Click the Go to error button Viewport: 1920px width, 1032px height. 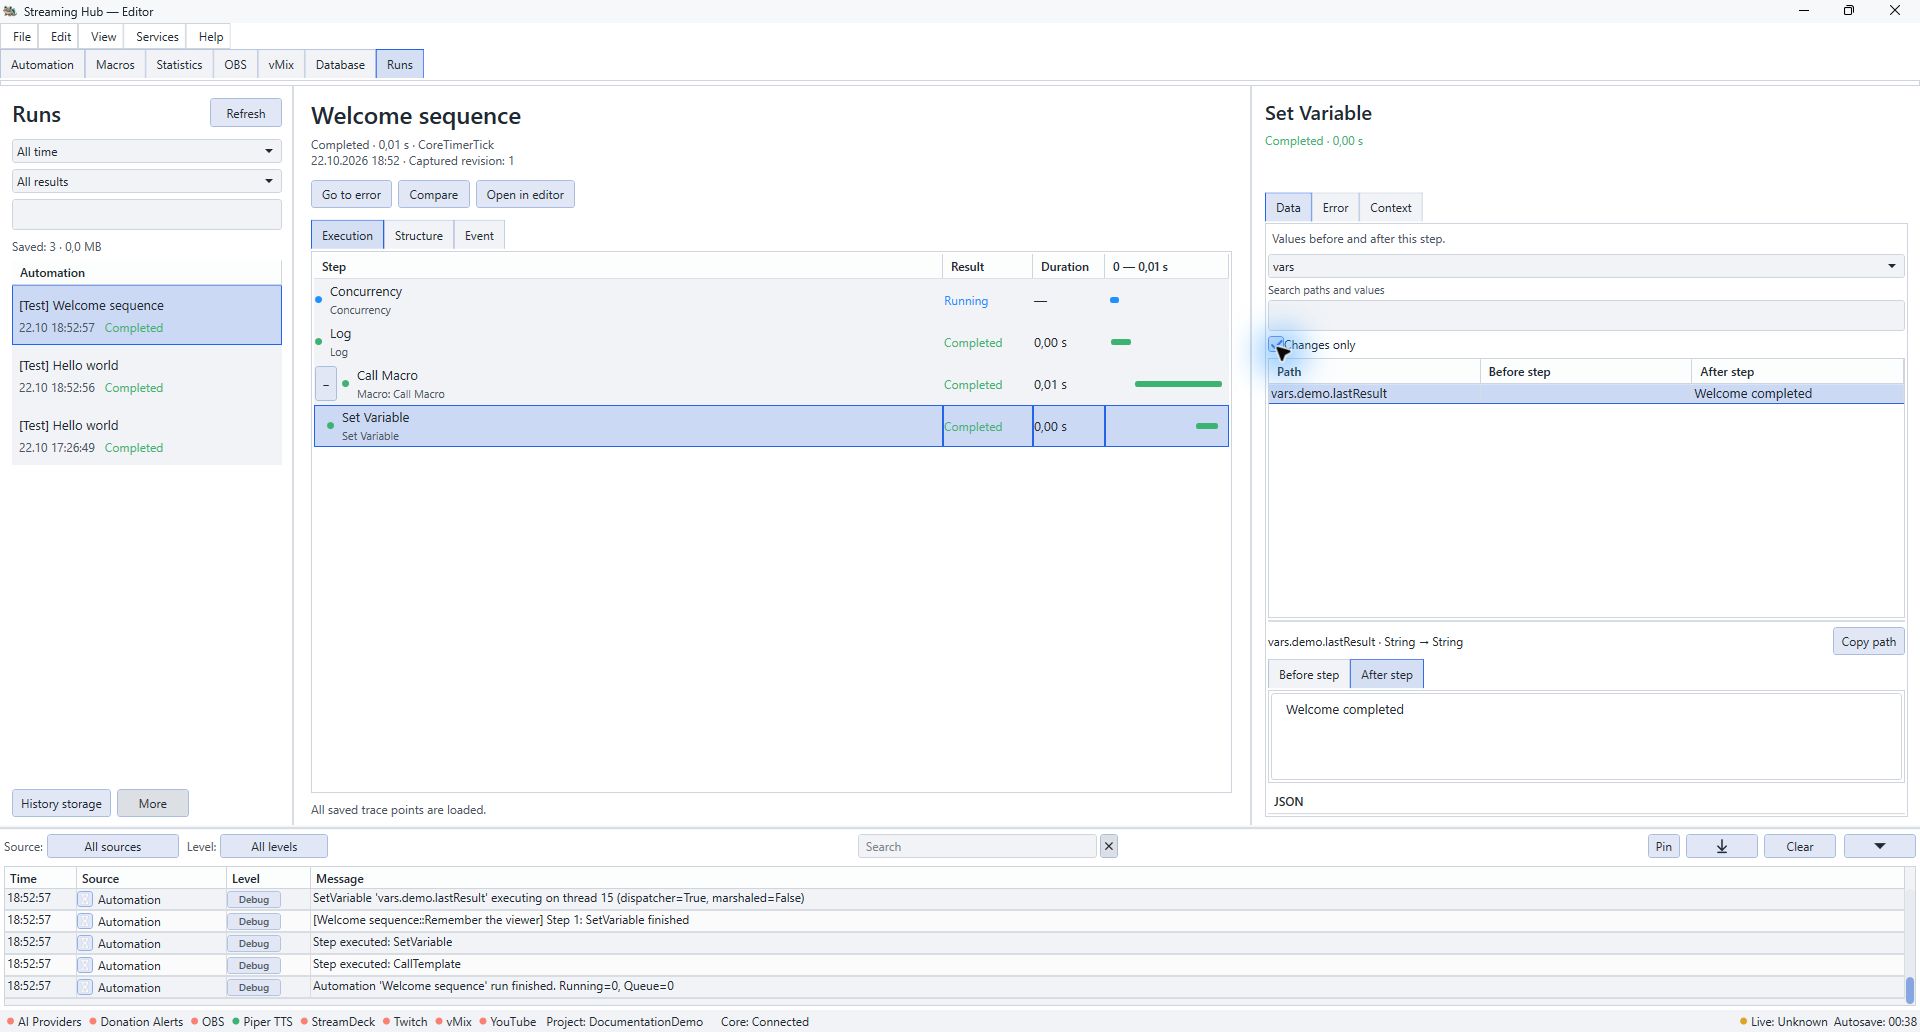click(351, 194)
